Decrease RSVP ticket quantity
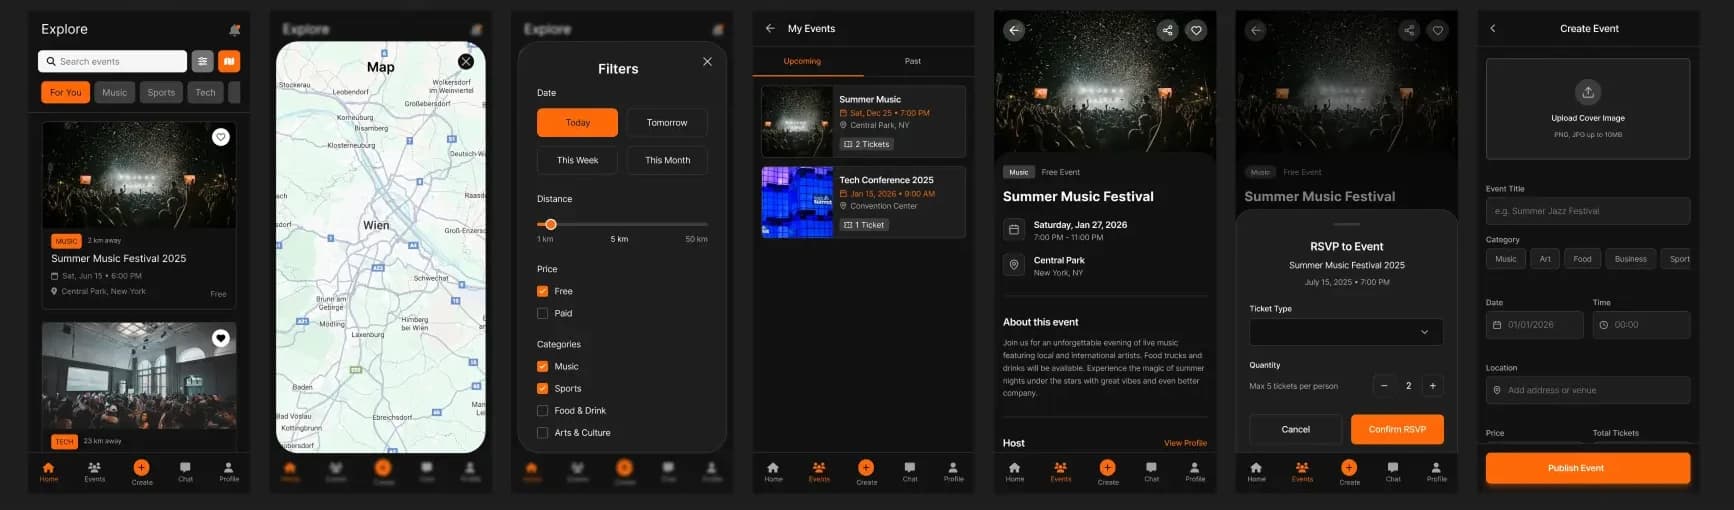Image resolution: width=1734 pixels, height=510 pixels. pos(1384,386)
